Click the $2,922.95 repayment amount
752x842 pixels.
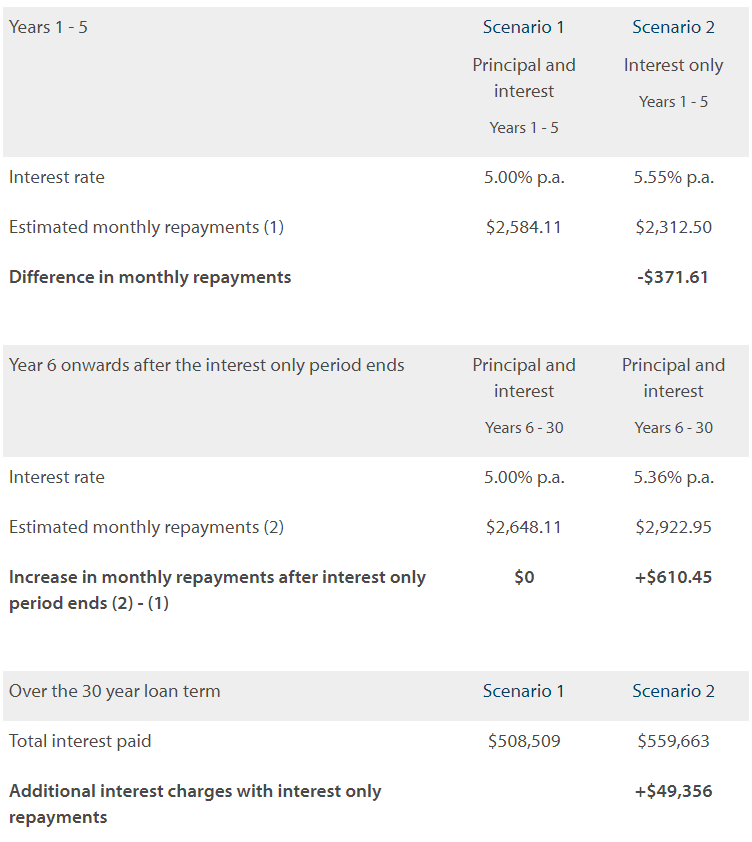[x=674, y=527]
